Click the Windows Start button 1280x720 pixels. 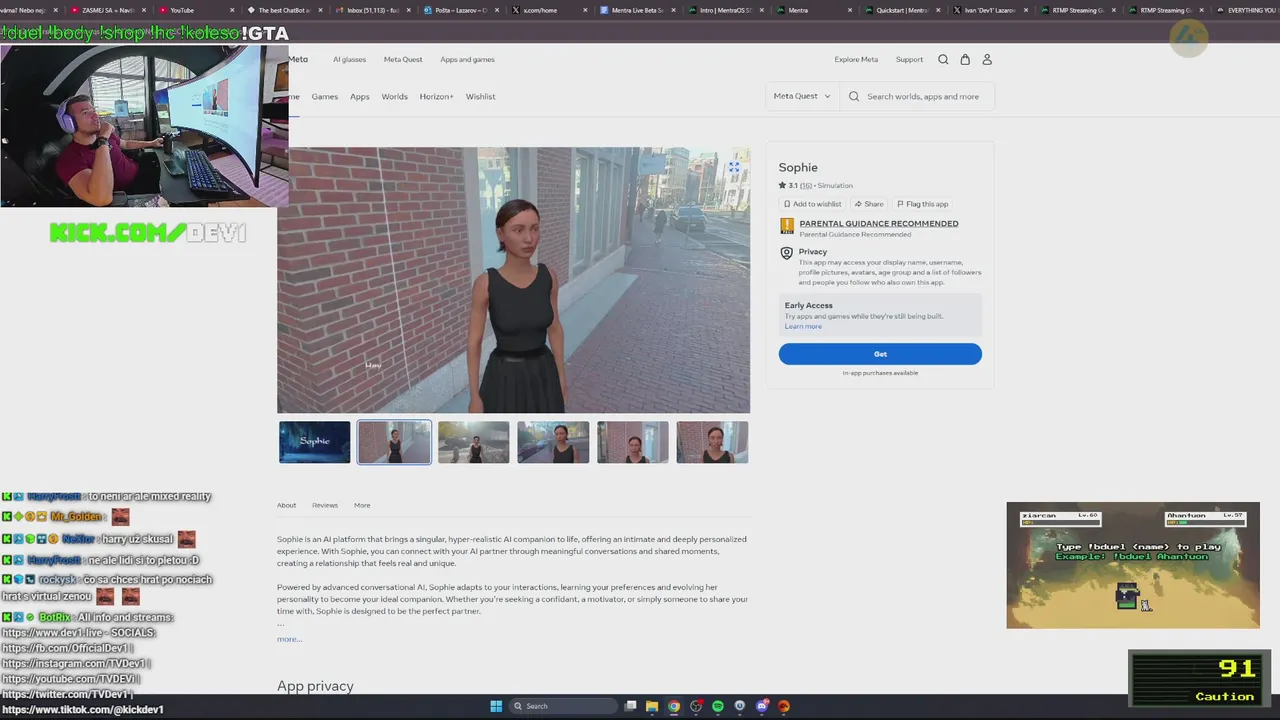pyautogui.click(x=496, y=706)
